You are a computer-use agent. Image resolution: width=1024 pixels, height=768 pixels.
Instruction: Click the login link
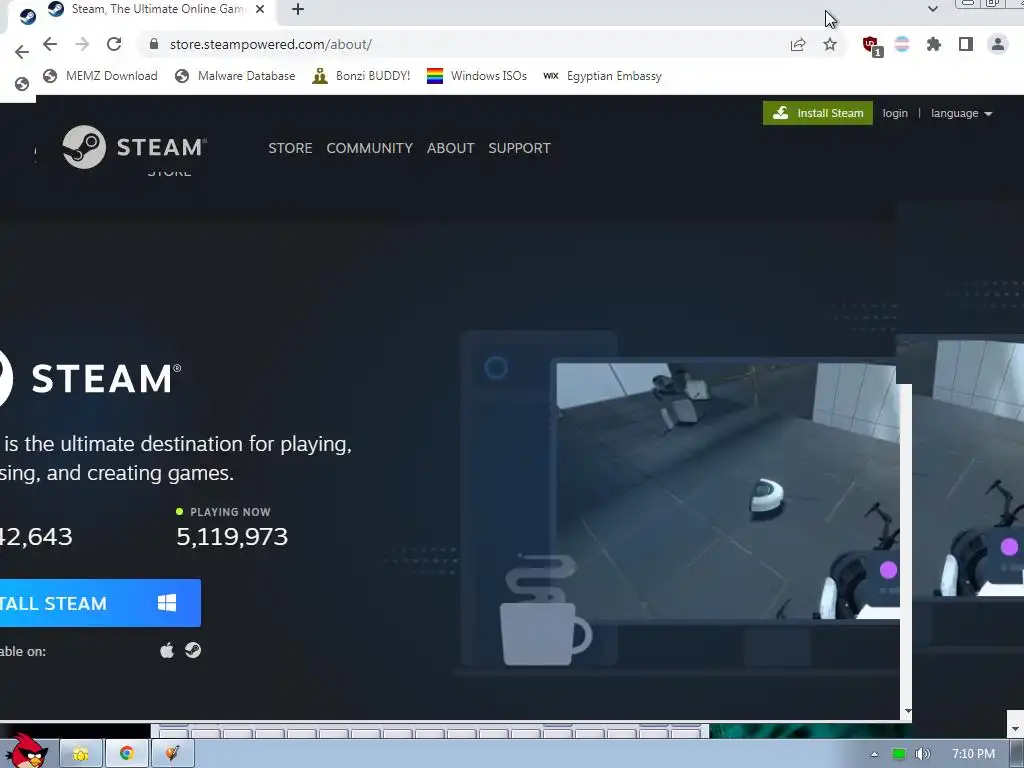pos(895,113)
